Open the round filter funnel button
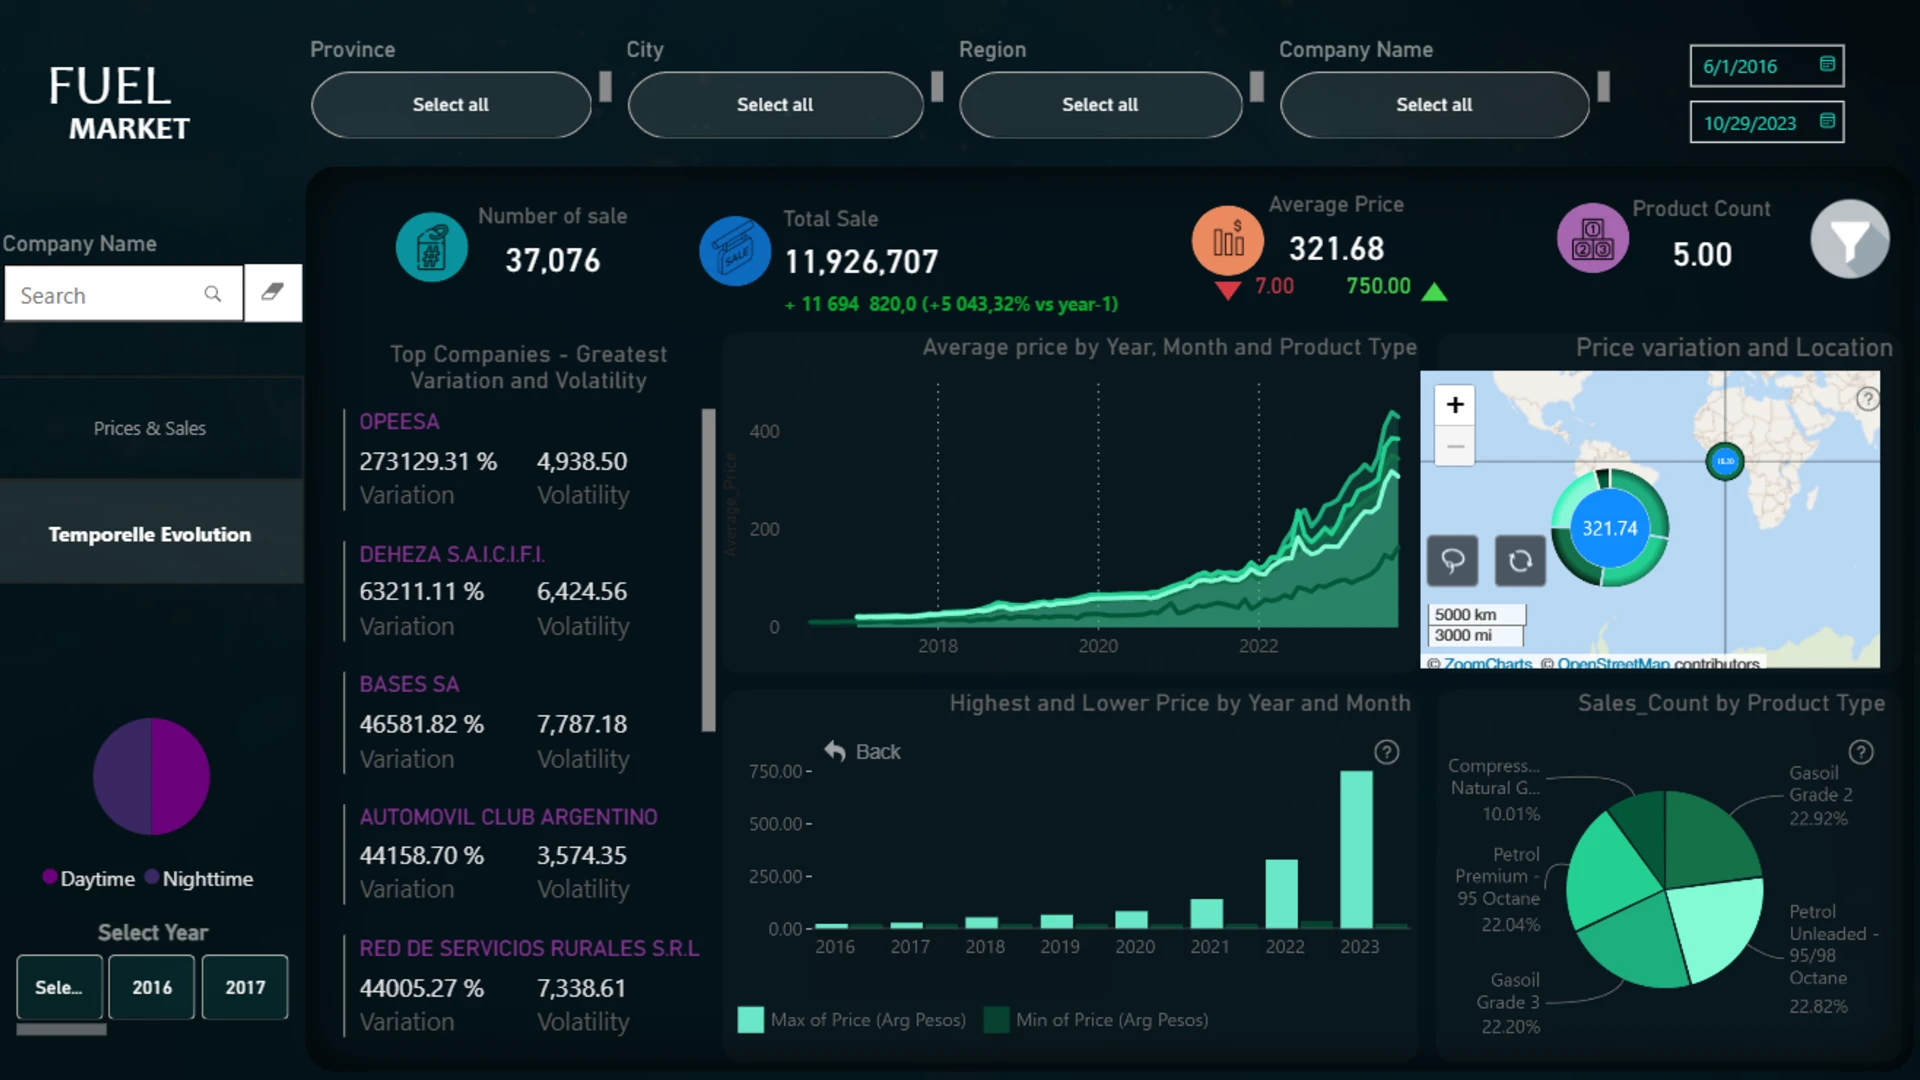 click(x=1850, y=239)
